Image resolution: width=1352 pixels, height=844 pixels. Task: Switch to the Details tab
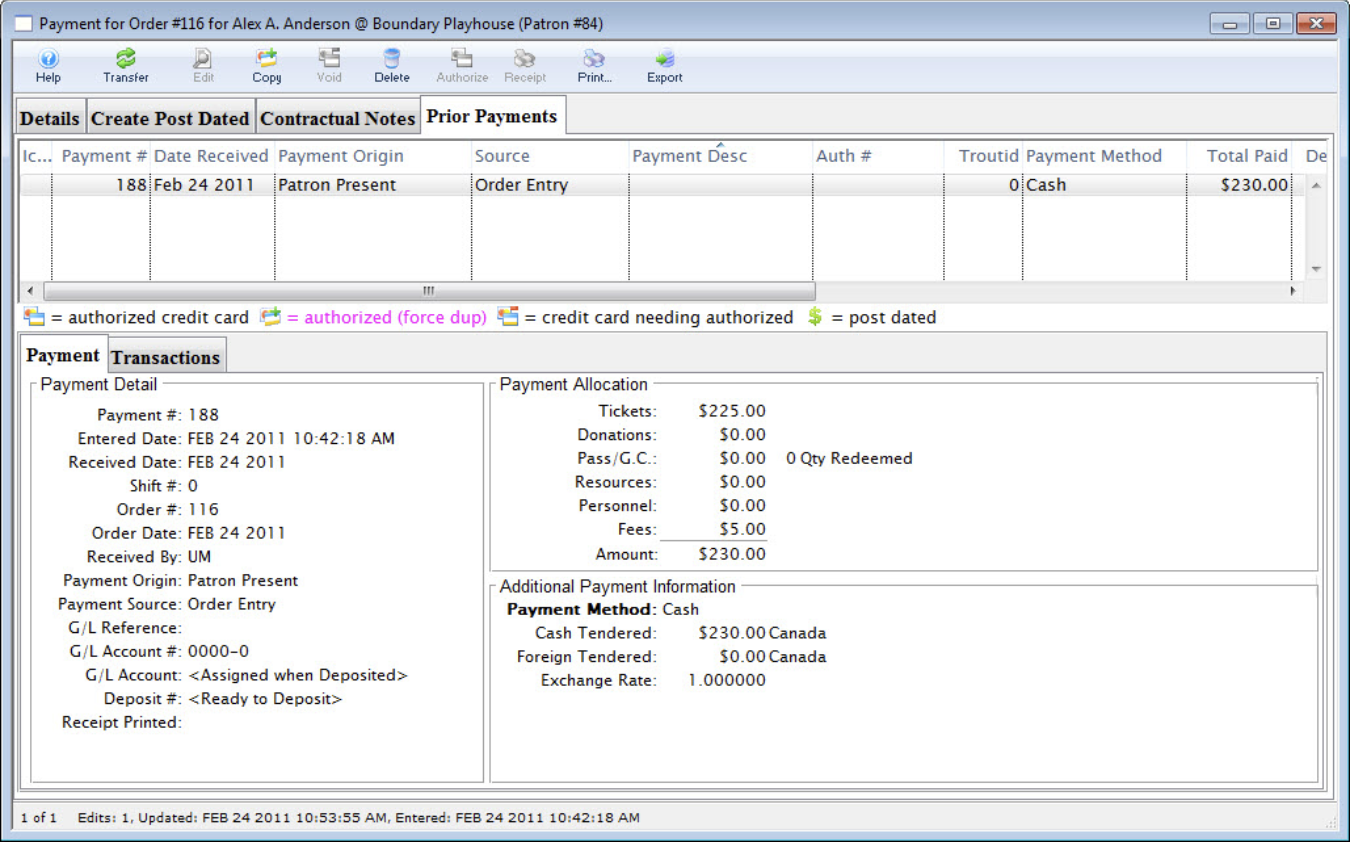50,118
